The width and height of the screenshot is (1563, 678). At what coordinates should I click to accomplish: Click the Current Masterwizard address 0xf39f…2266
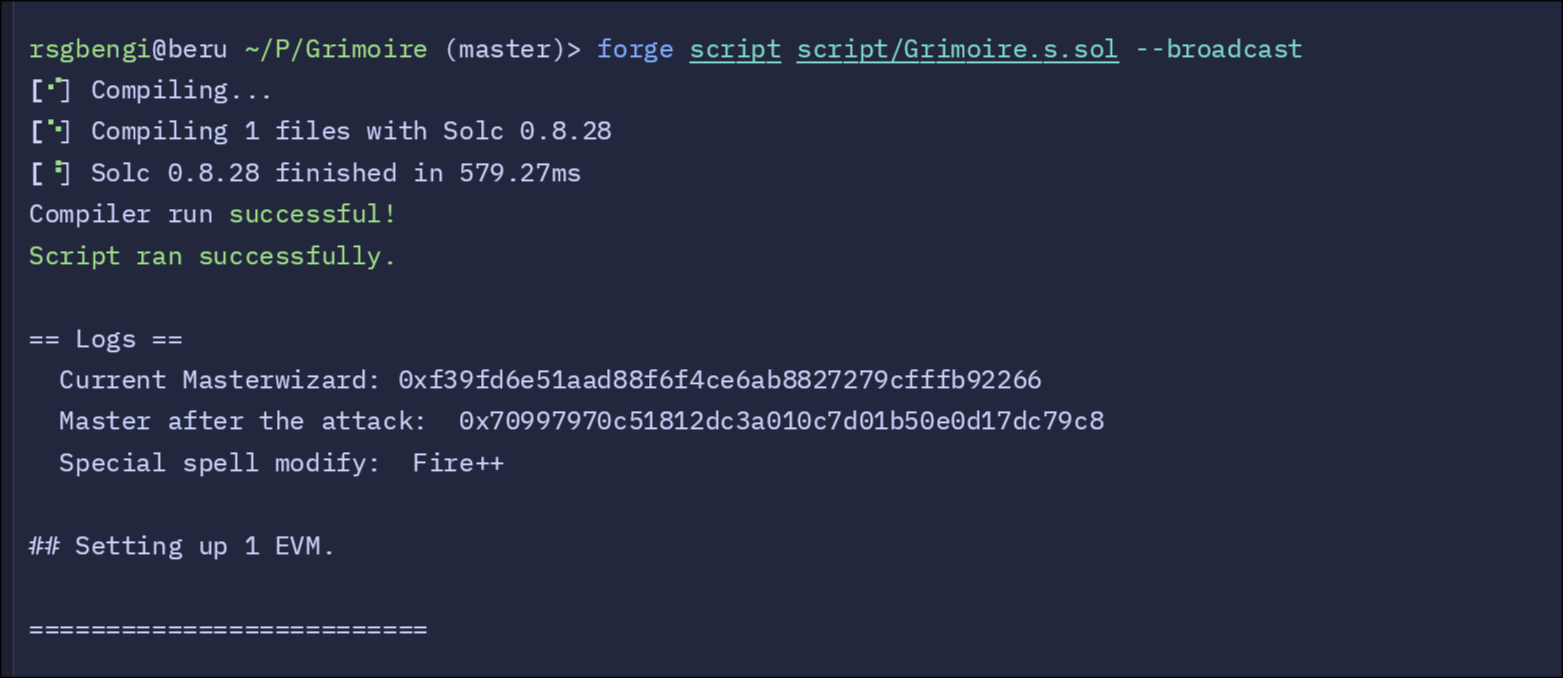pyautogui.click(x=719, y=380)
